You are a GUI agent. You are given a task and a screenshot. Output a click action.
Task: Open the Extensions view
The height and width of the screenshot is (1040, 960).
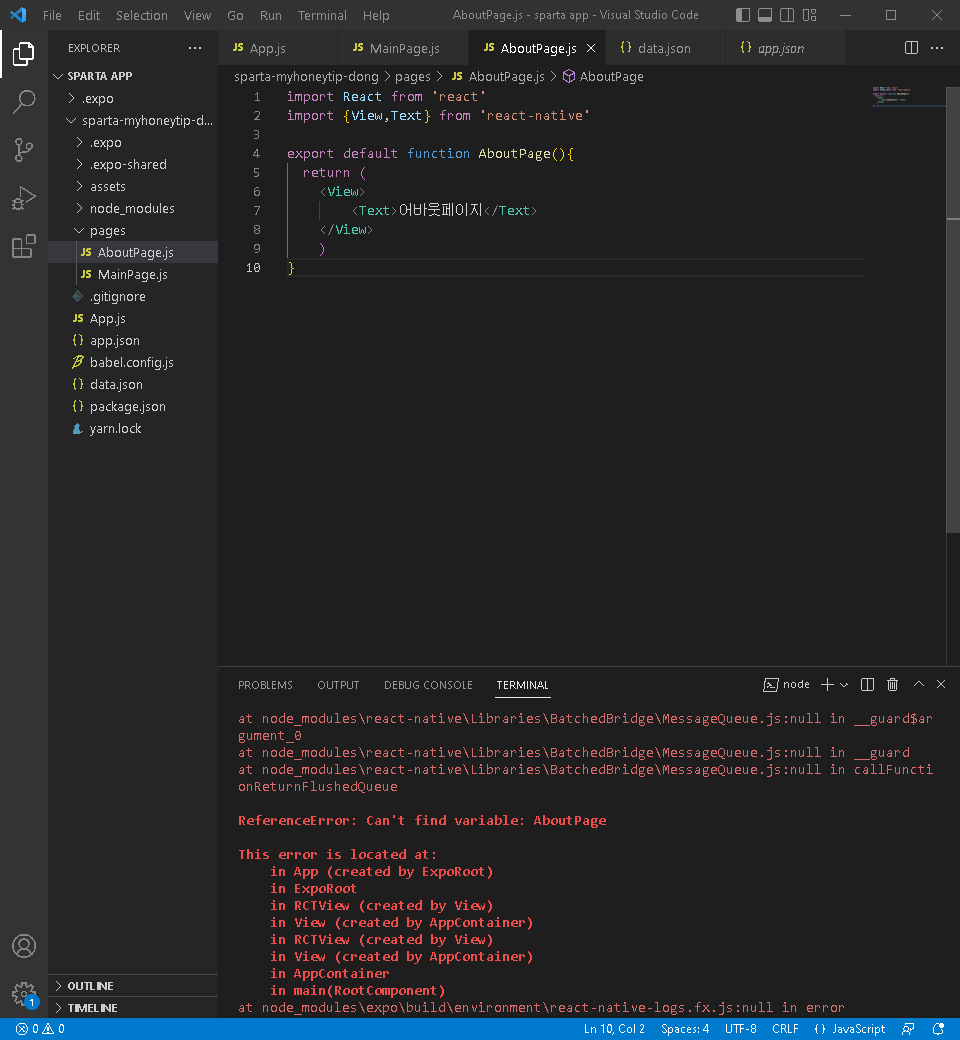point(24,245)
